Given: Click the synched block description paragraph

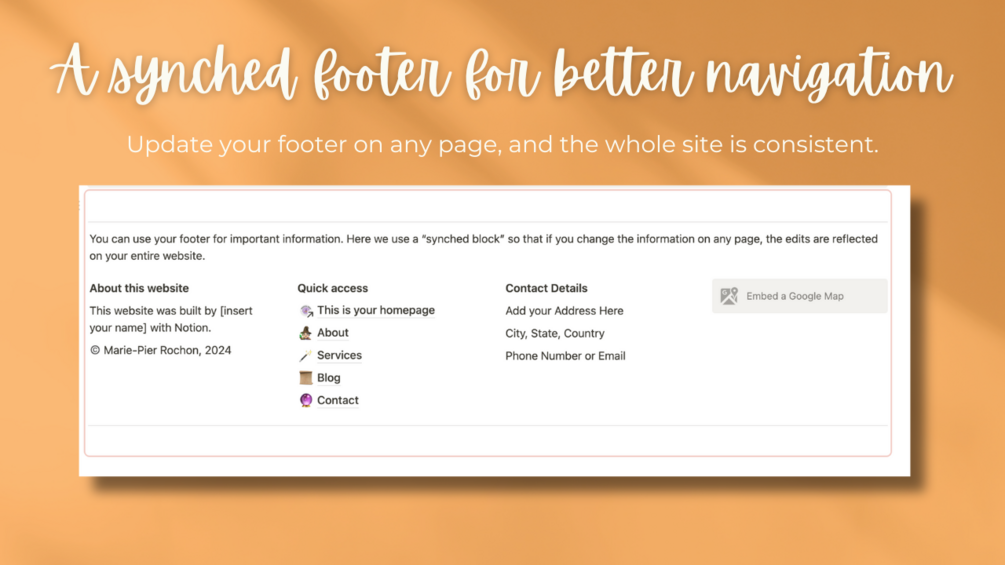Looking at the screenshot, I should point(484,247).
